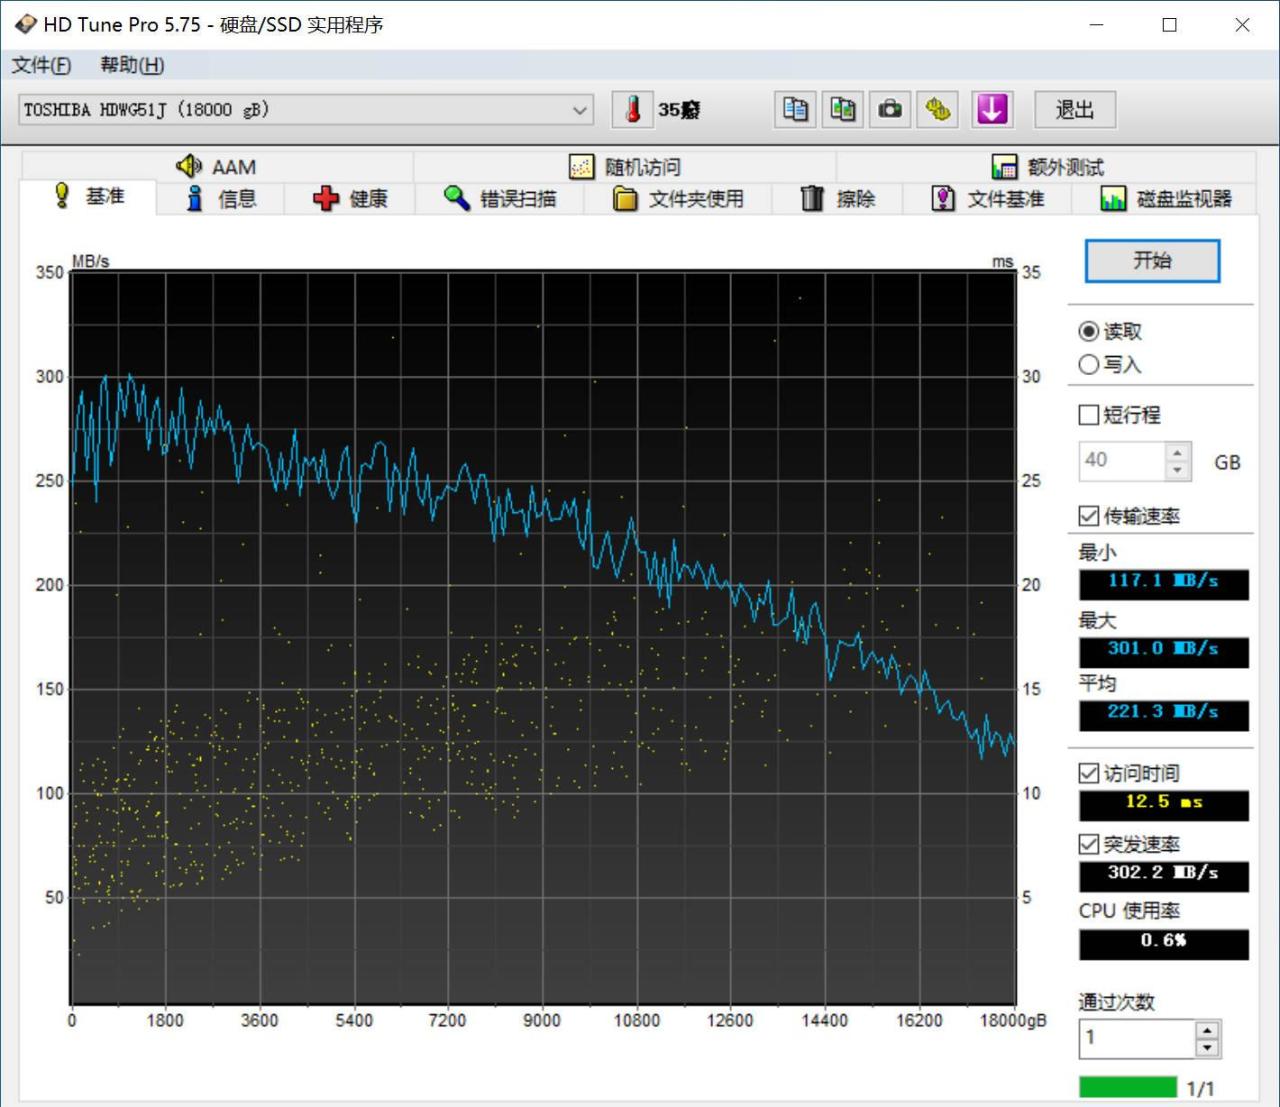Expand the TOSHIBA HDWG51J drive dropdown
This screenshot has width=1280, height=1107.
pyautogui.click(x=579, y=110)
